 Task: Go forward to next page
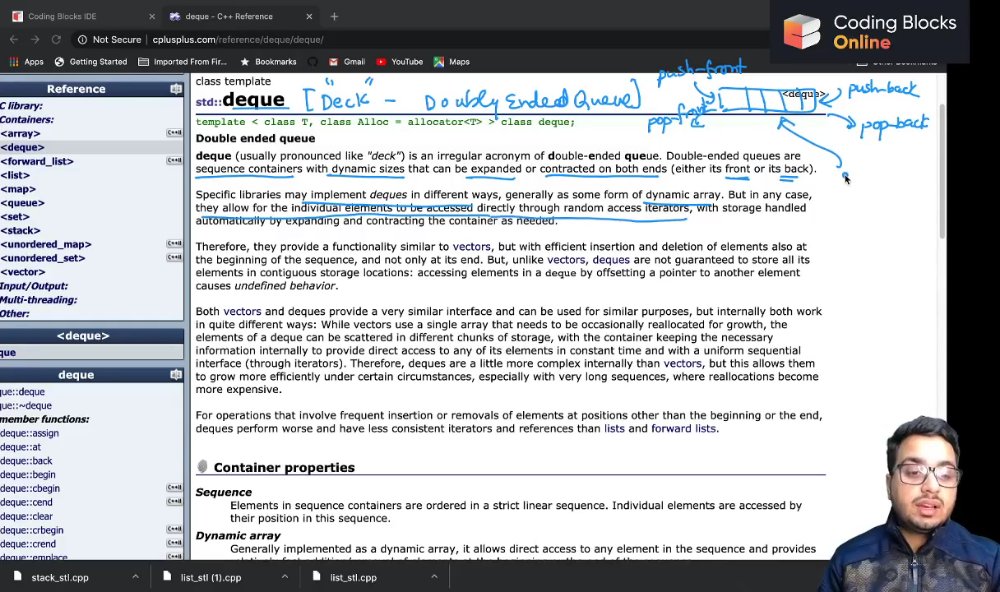point(35,40)
